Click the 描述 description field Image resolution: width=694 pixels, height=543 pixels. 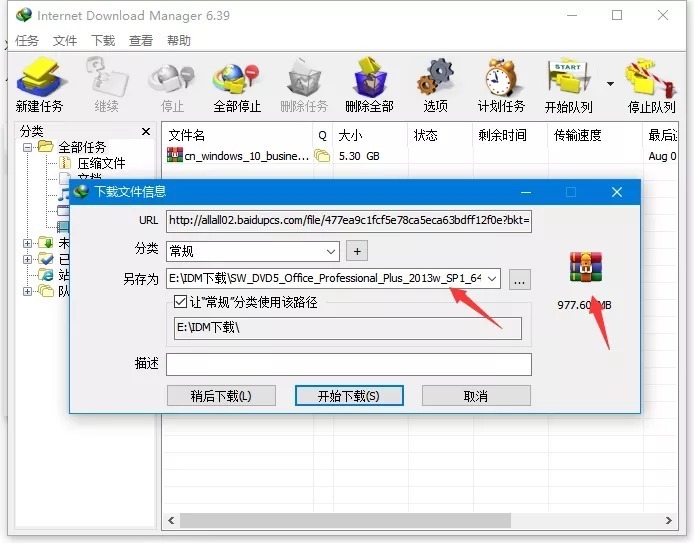pyautogui.click(x=349, y=364)
